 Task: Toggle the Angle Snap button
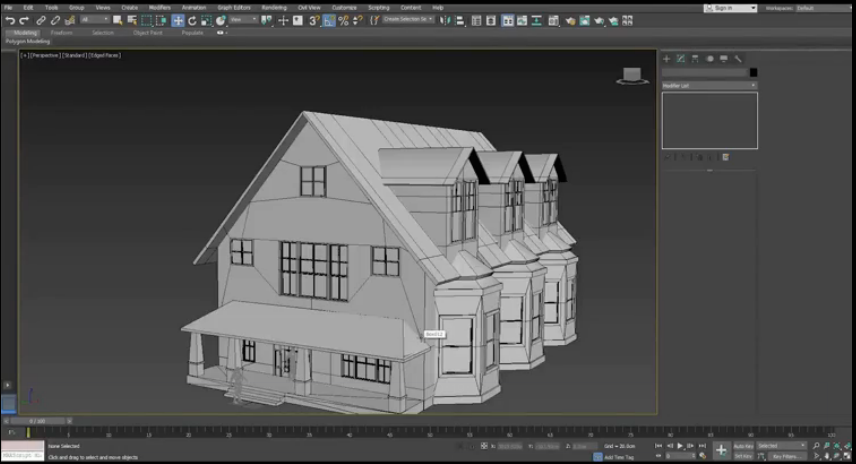point(329,21)
